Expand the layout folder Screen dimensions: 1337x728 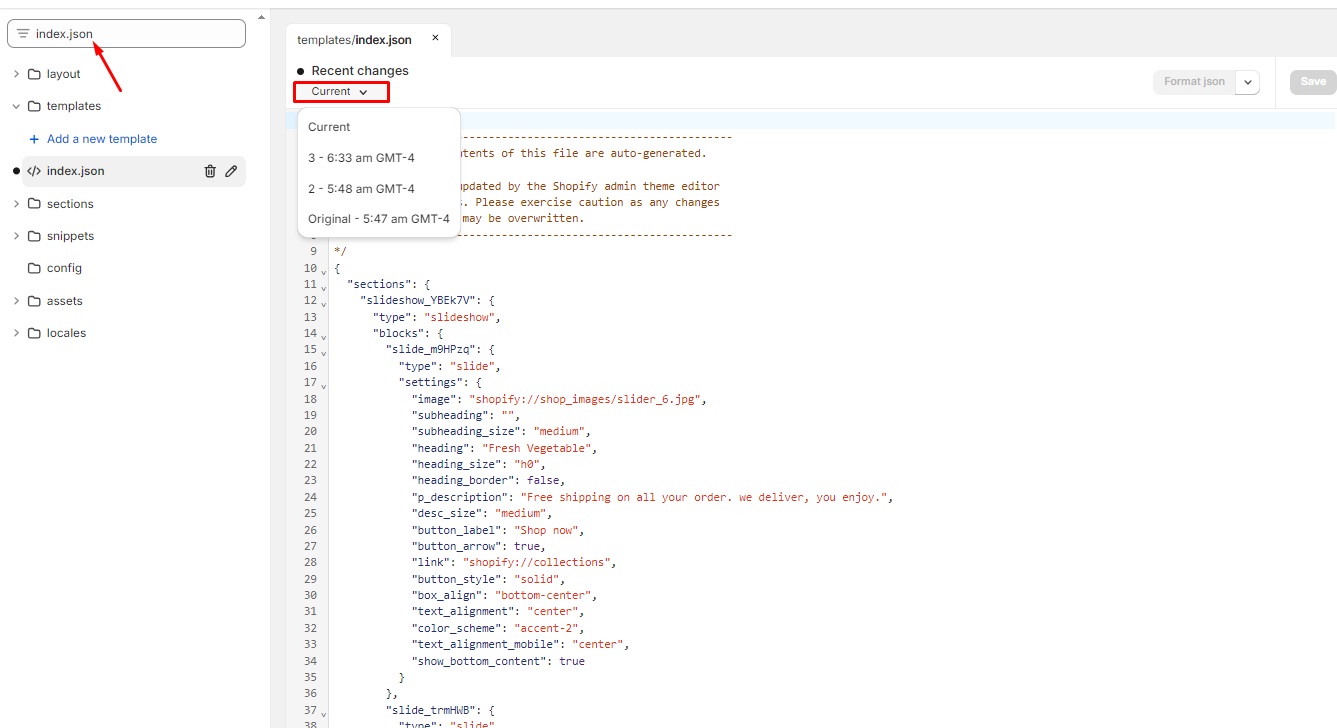pos(16,74)
